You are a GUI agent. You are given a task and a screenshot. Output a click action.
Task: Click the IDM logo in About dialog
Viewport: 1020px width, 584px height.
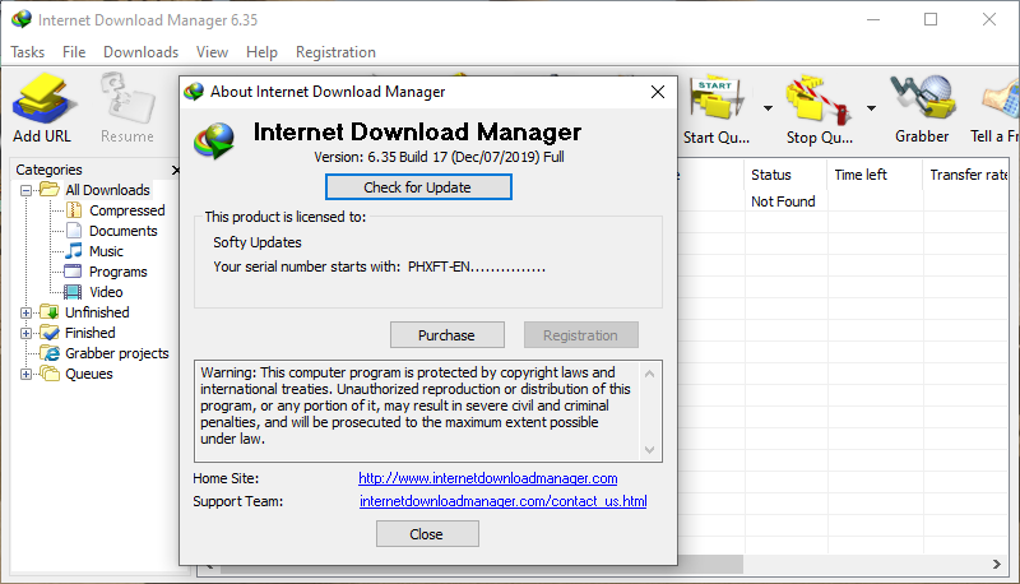tap(215, 140)
